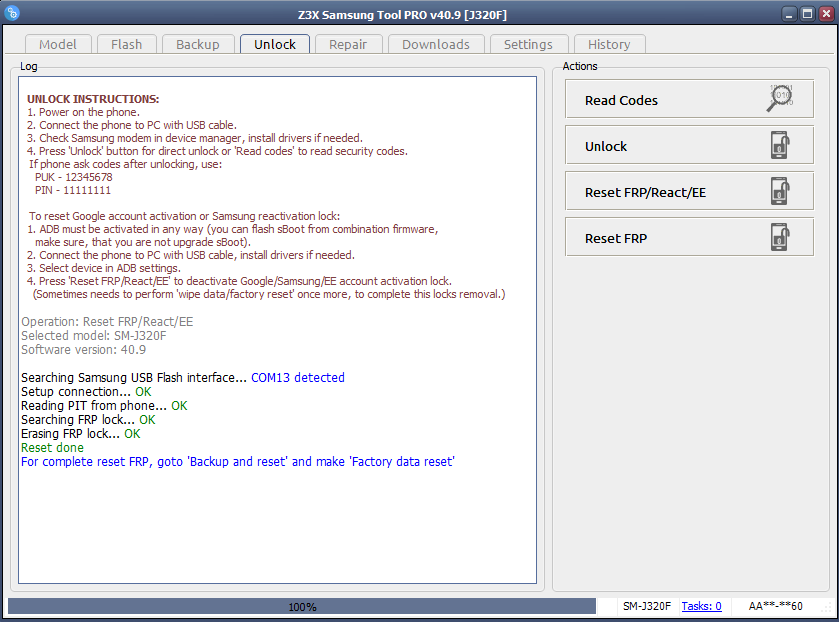Click 'For complete reset FRP' blue log line

(x=238, y=461)
